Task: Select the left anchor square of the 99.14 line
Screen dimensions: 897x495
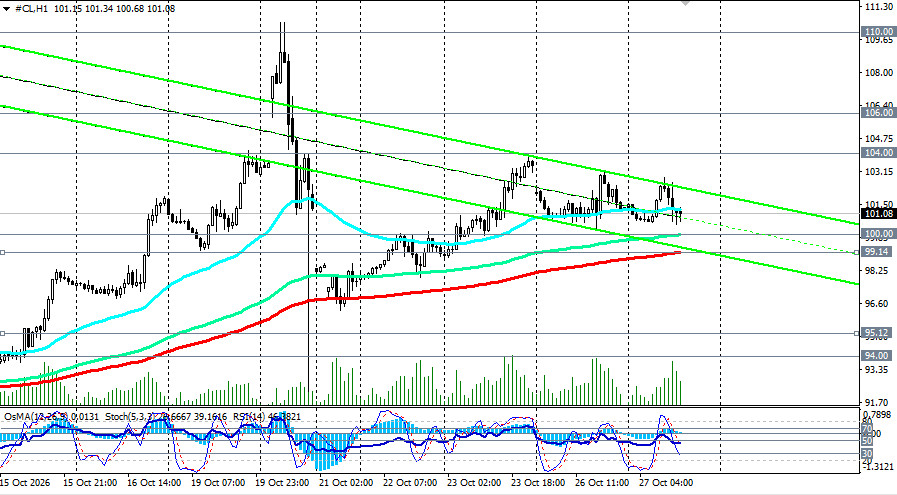Action: [2, 252]
